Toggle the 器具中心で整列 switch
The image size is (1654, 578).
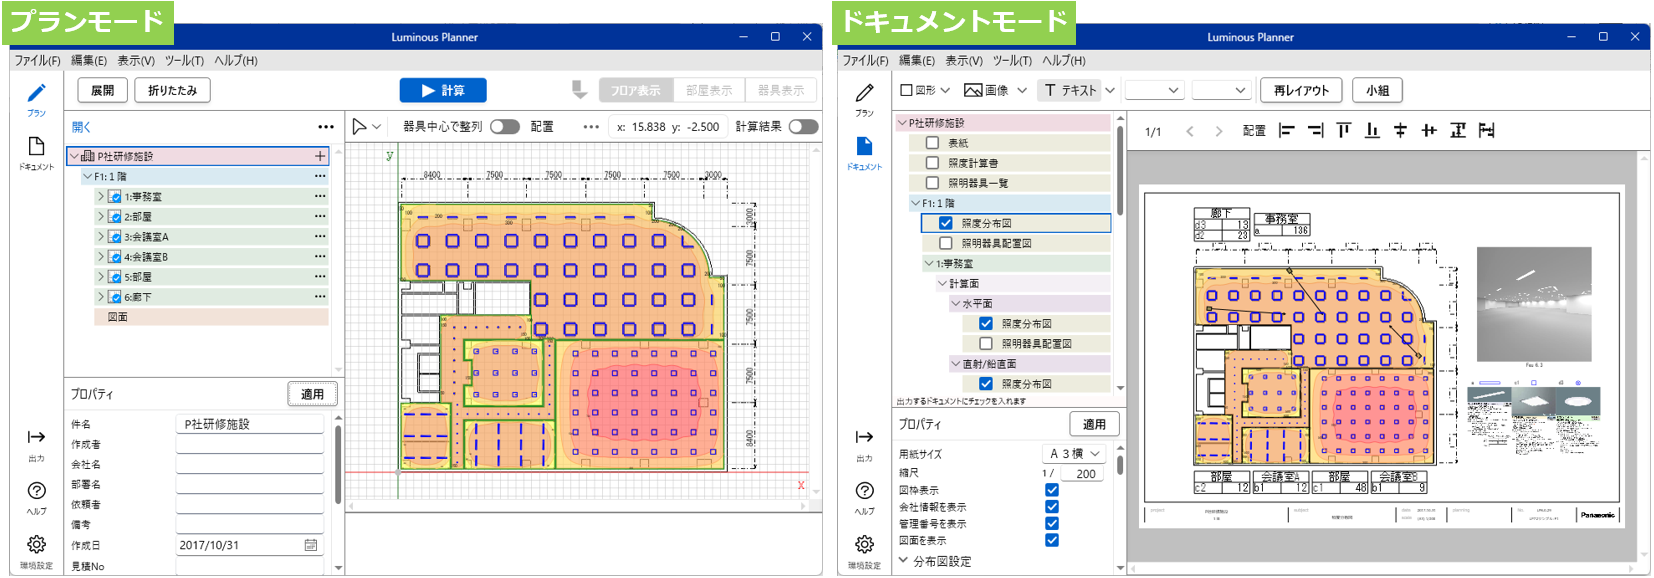505,126
